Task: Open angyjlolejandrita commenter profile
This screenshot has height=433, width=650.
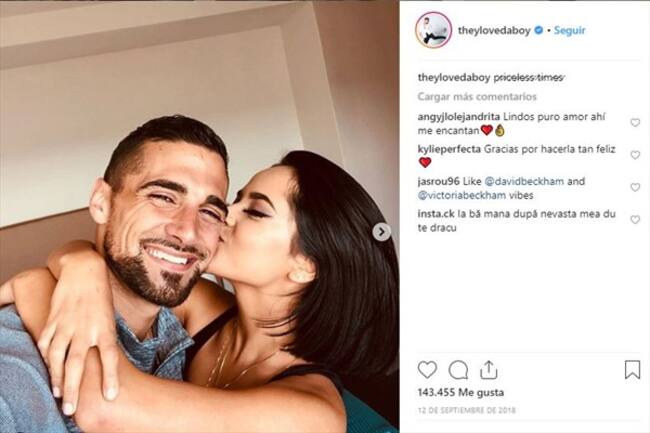Action: pos(458,117)
